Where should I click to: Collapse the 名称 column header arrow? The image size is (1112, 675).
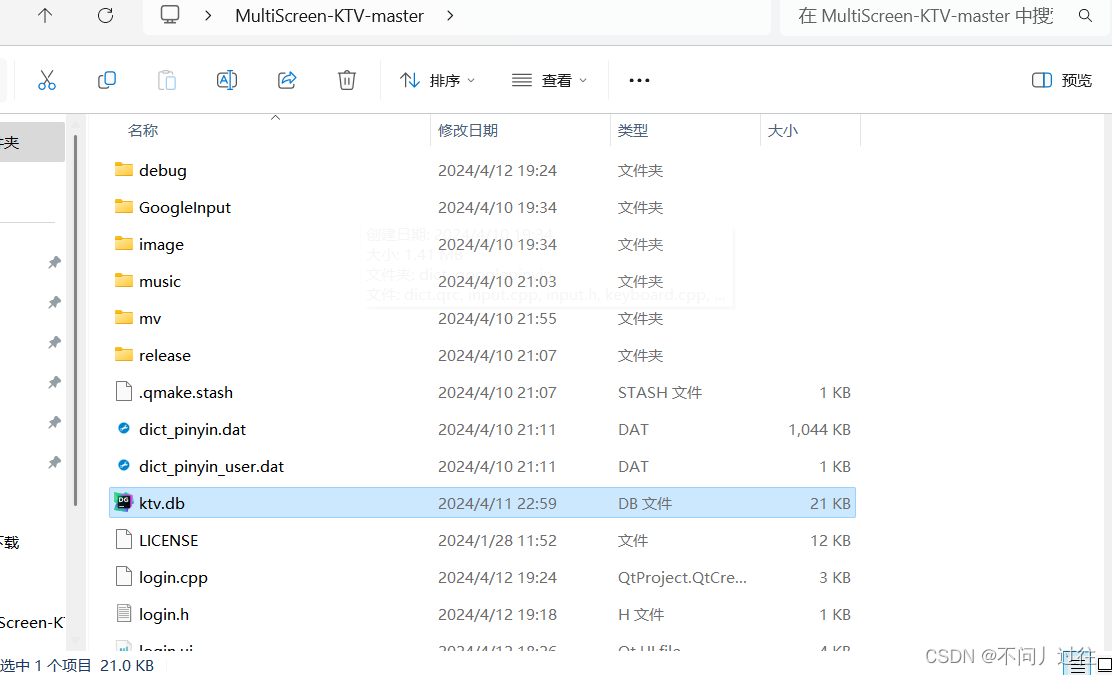275,117
